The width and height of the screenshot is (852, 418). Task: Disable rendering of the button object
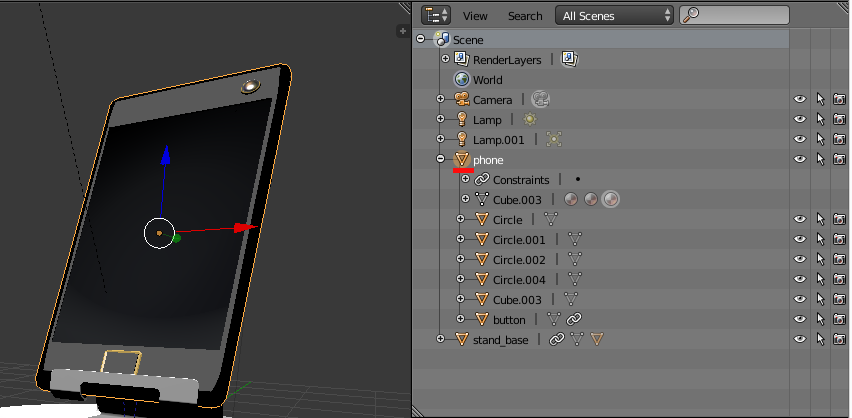click(840, 319)
